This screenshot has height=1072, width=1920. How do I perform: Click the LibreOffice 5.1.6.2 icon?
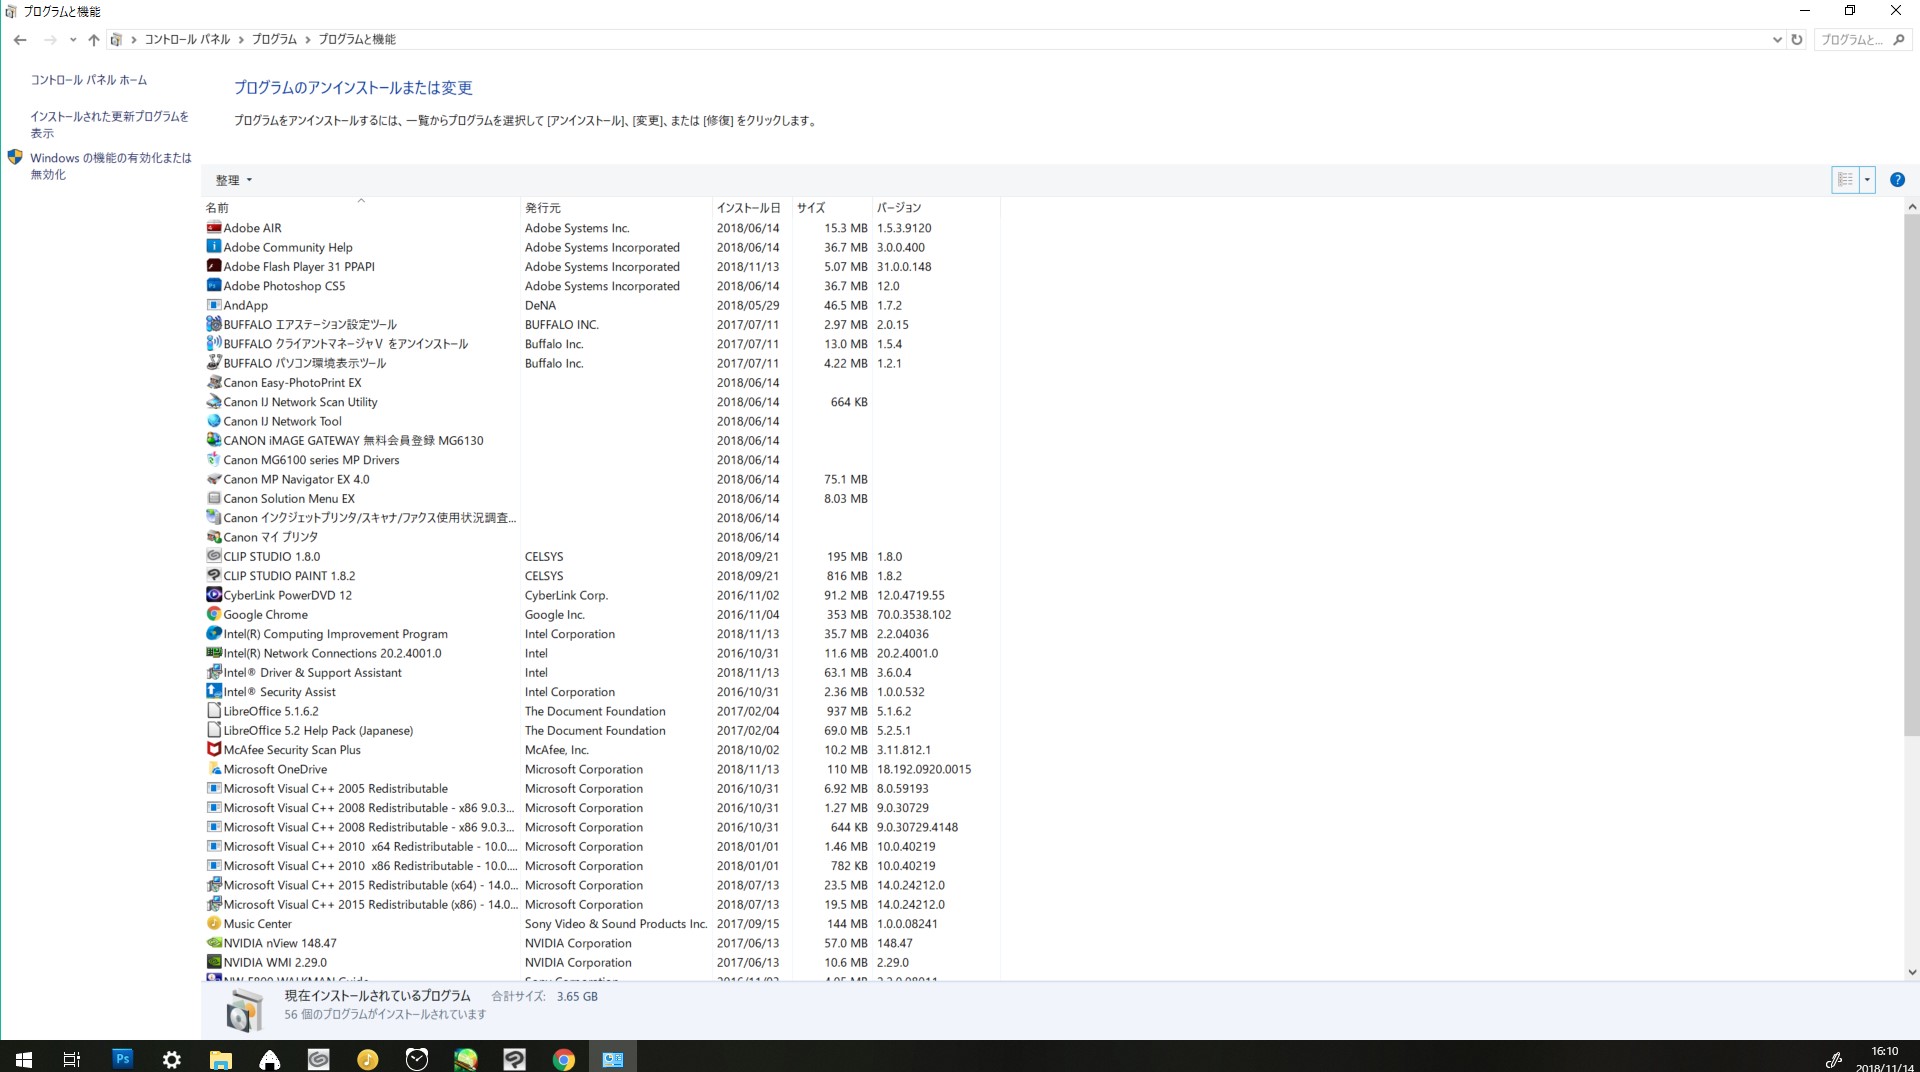(213, 711)
